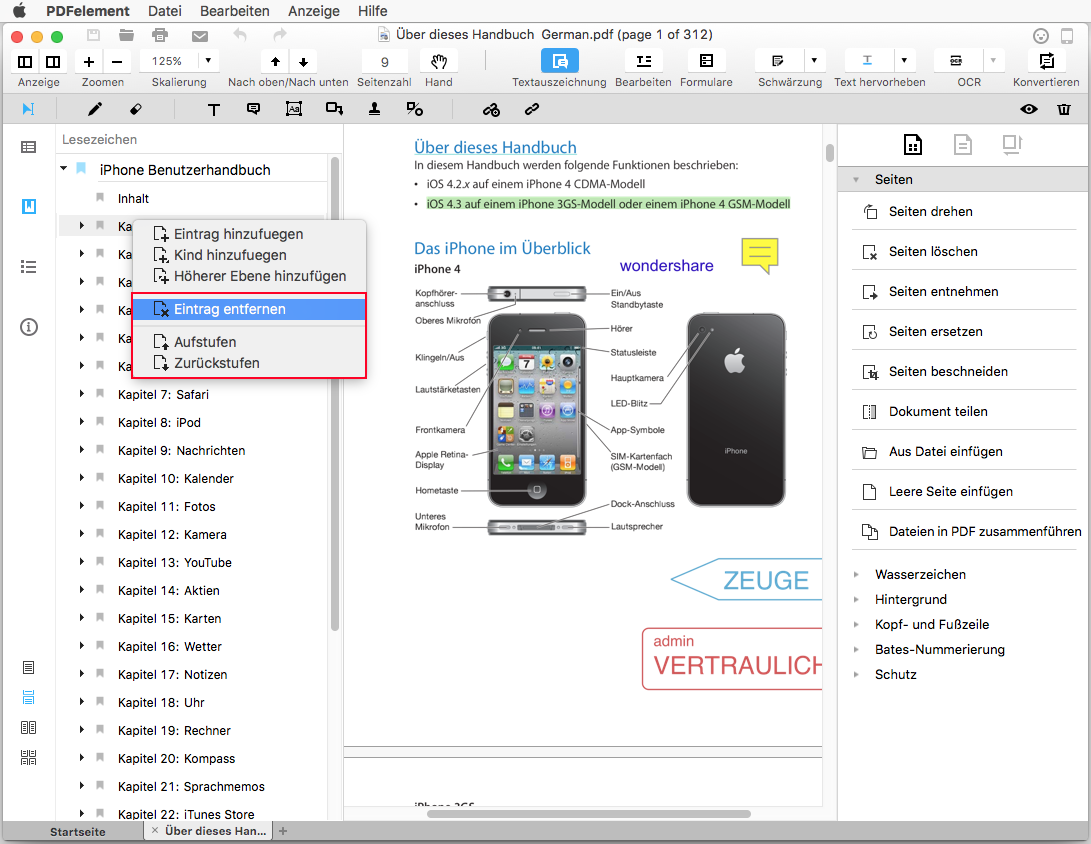Open the stamp tool
The height and width of the screenshot is (844, 1091).
tap(374, 109)
